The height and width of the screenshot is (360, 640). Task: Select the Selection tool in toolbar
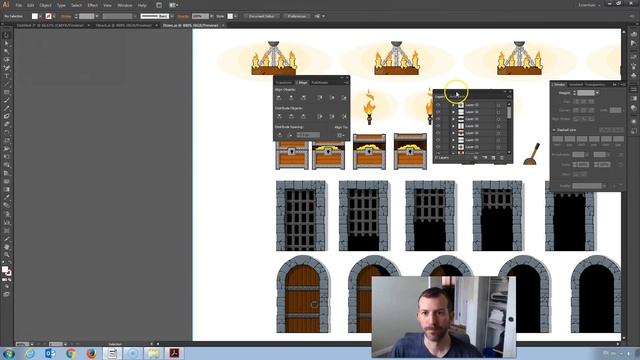[6, 36]
